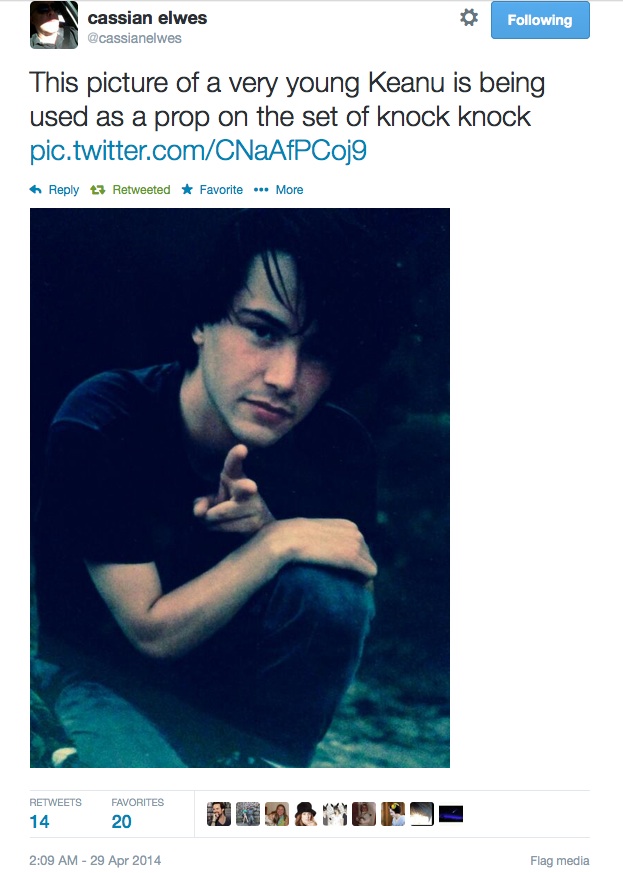Screen dimensions: 623x873
Task: Open the avatar with black top hat
Action: (x=306, y=814)
